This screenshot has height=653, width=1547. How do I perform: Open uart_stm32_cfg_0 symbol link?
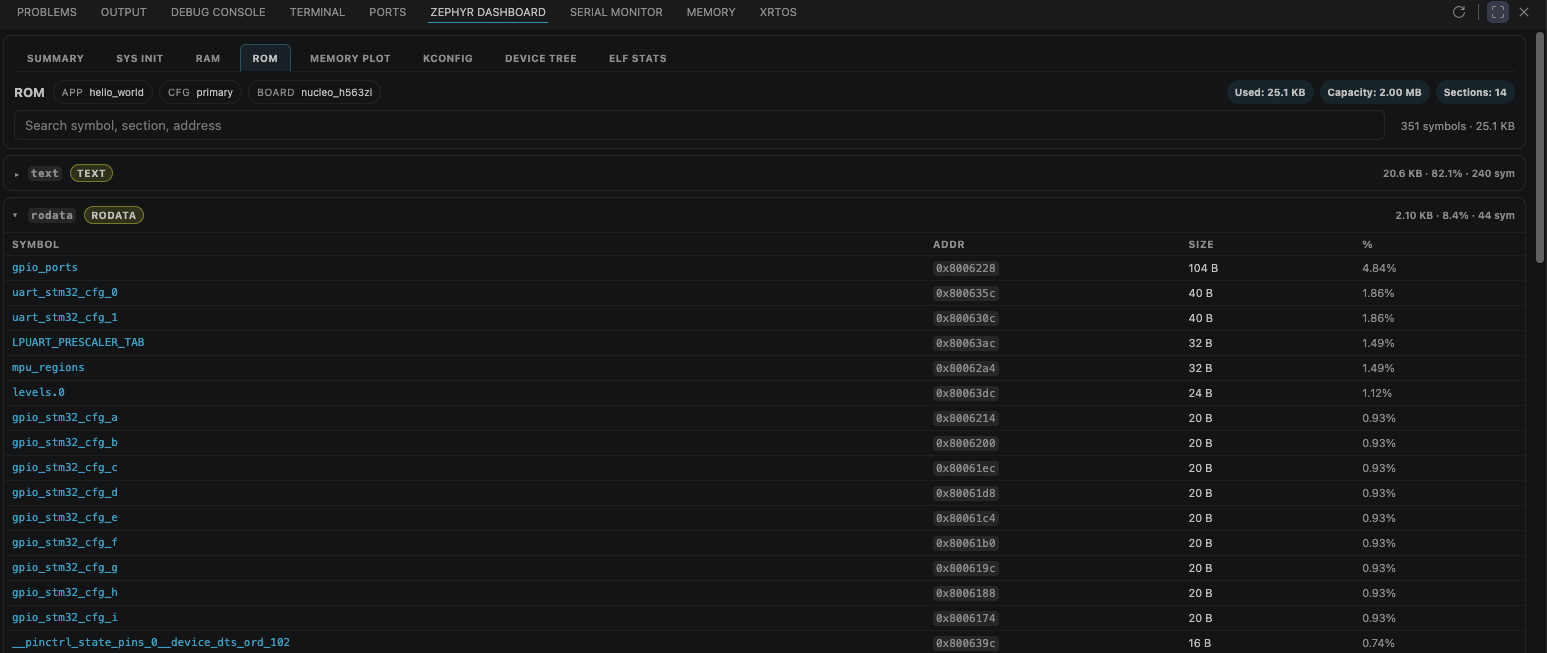(x=65, y=293)
